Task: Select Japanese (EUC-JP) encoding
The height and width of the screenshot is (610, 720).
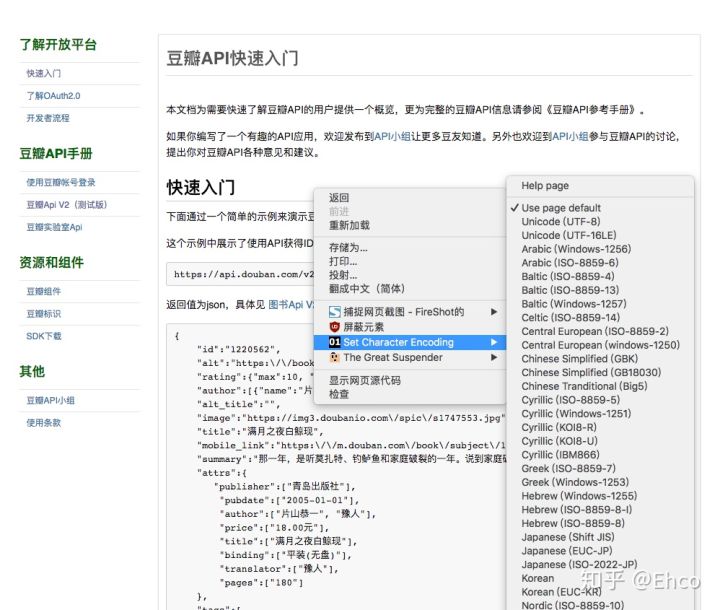Action: (x=567, y=551)
